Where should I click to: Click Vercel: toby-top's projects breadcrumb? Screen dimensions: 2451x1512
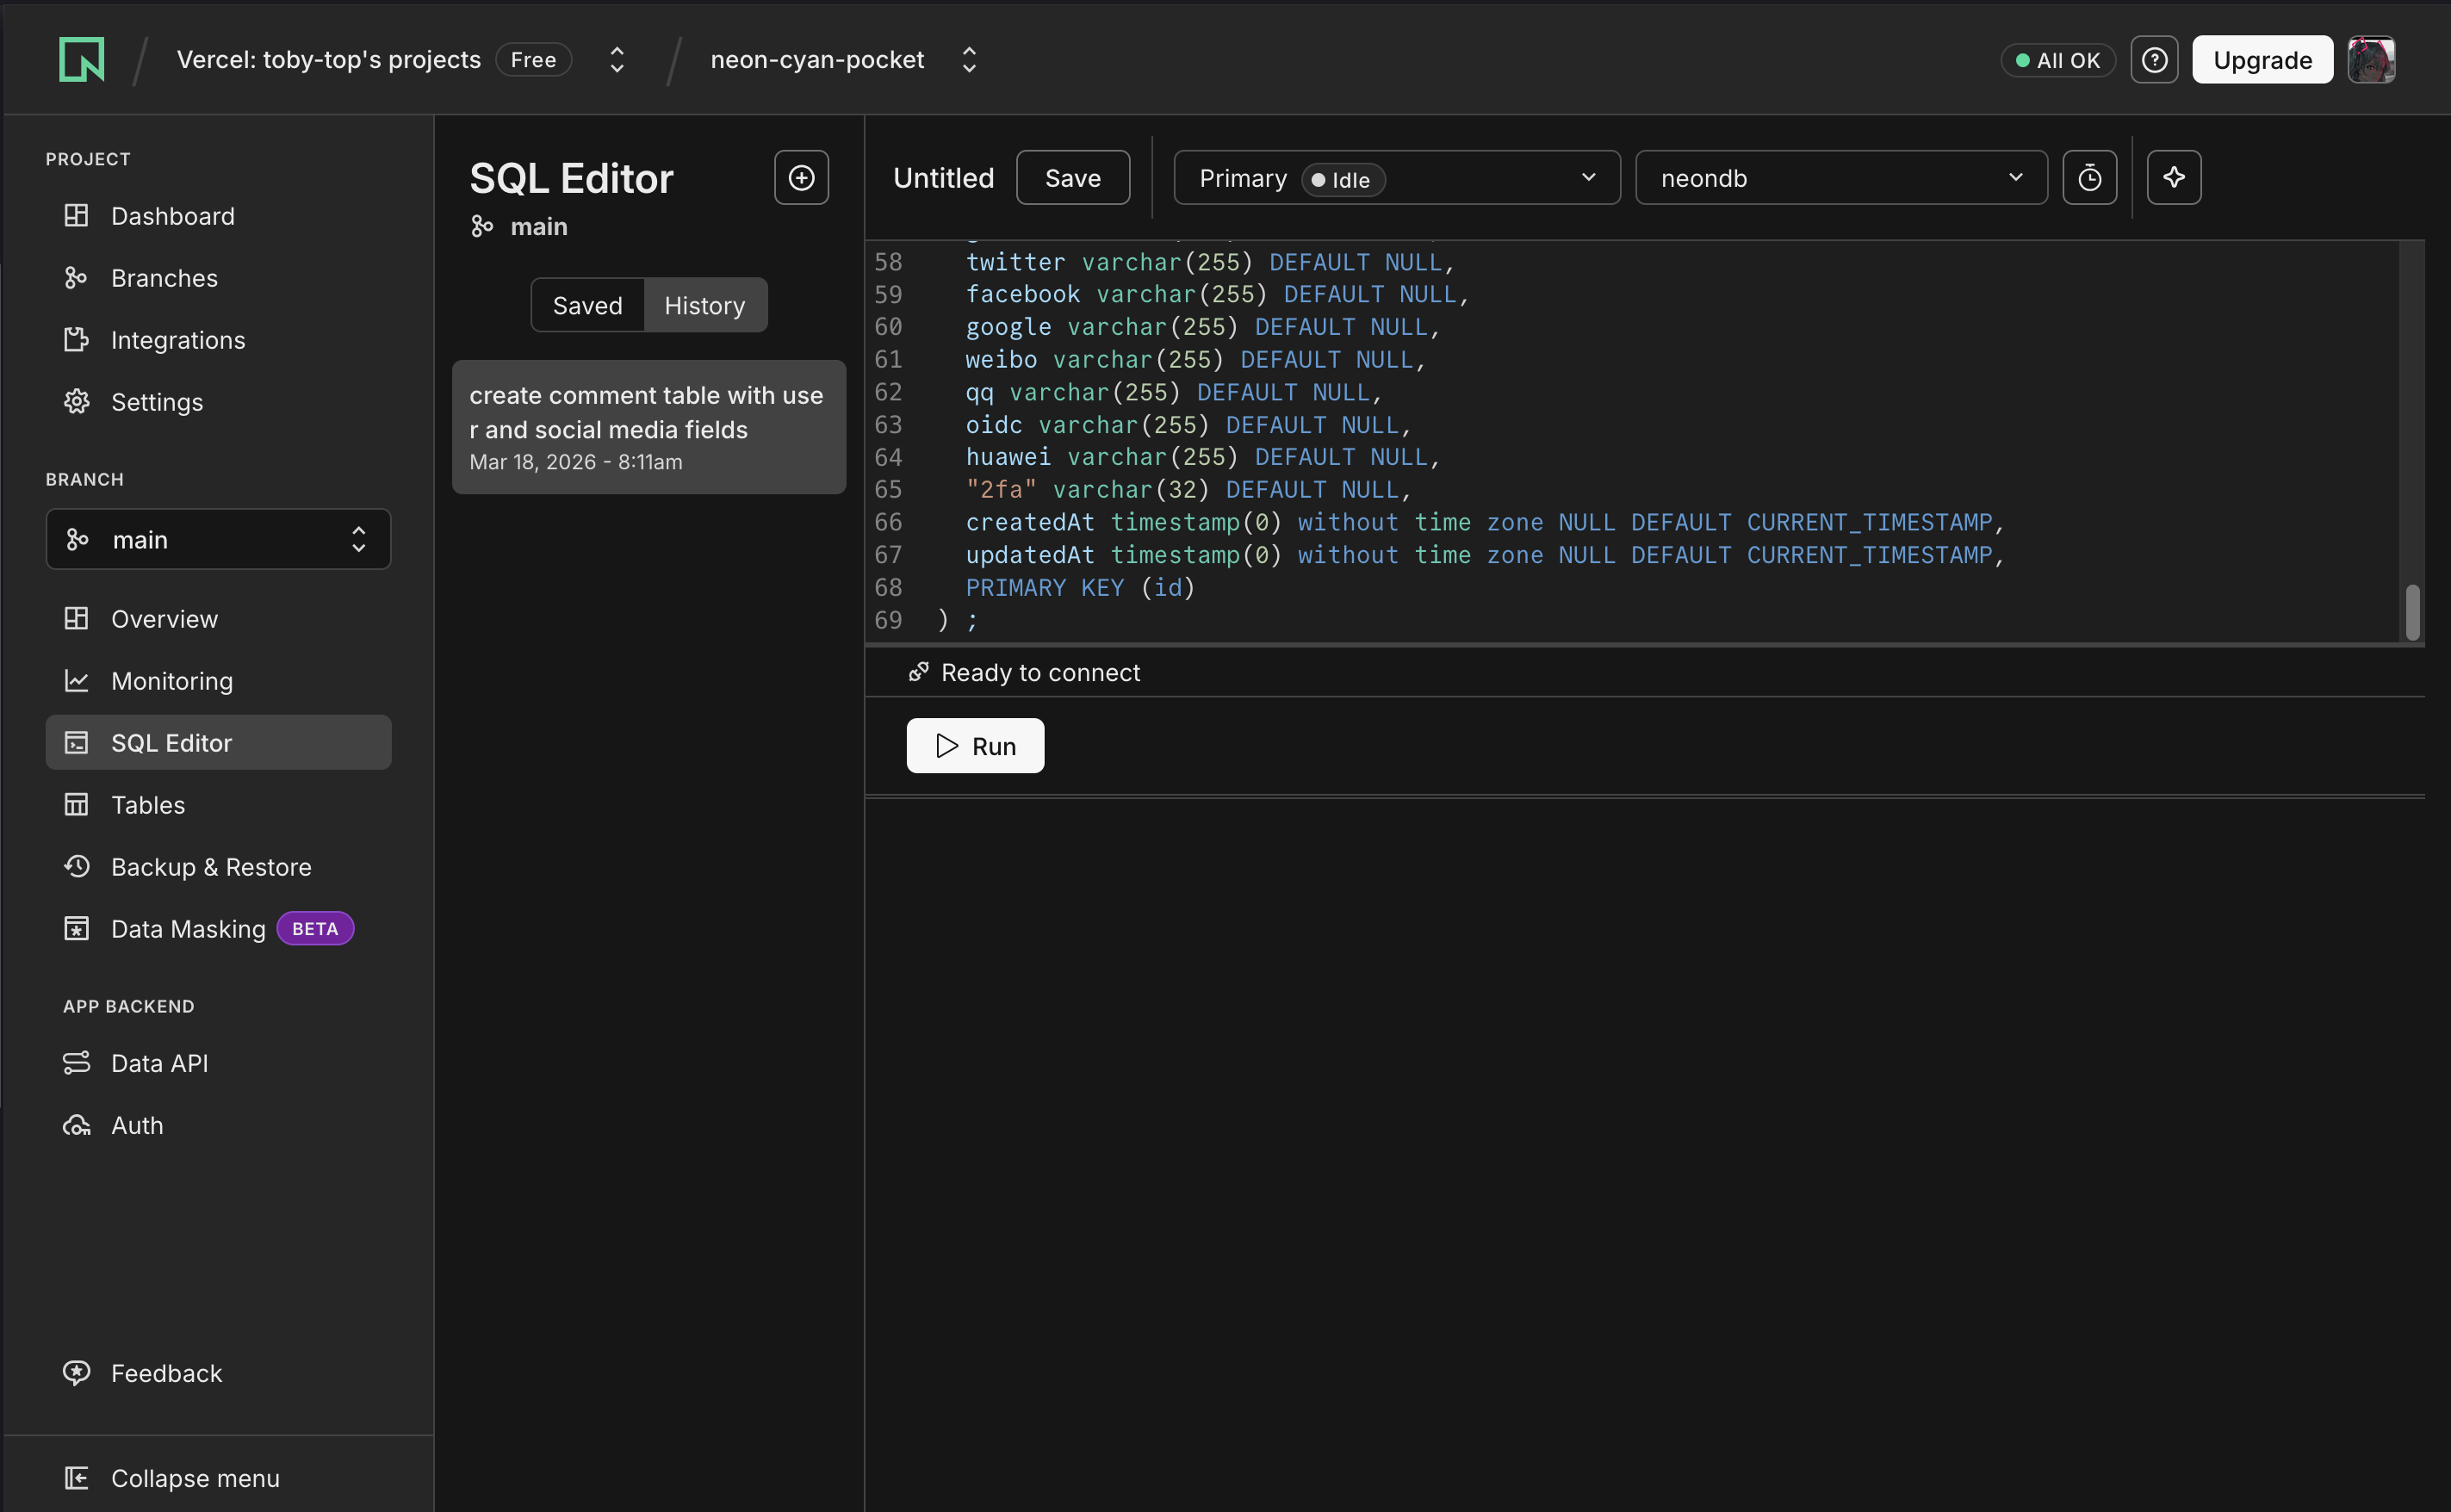pos(328,60)
